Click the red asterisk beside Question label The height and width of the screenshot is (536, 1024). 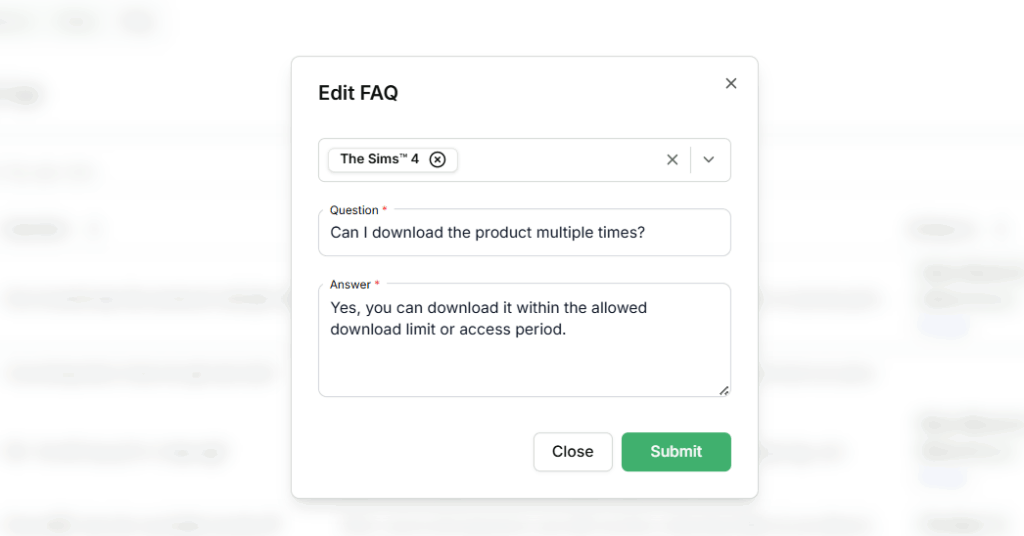[385, 210]
